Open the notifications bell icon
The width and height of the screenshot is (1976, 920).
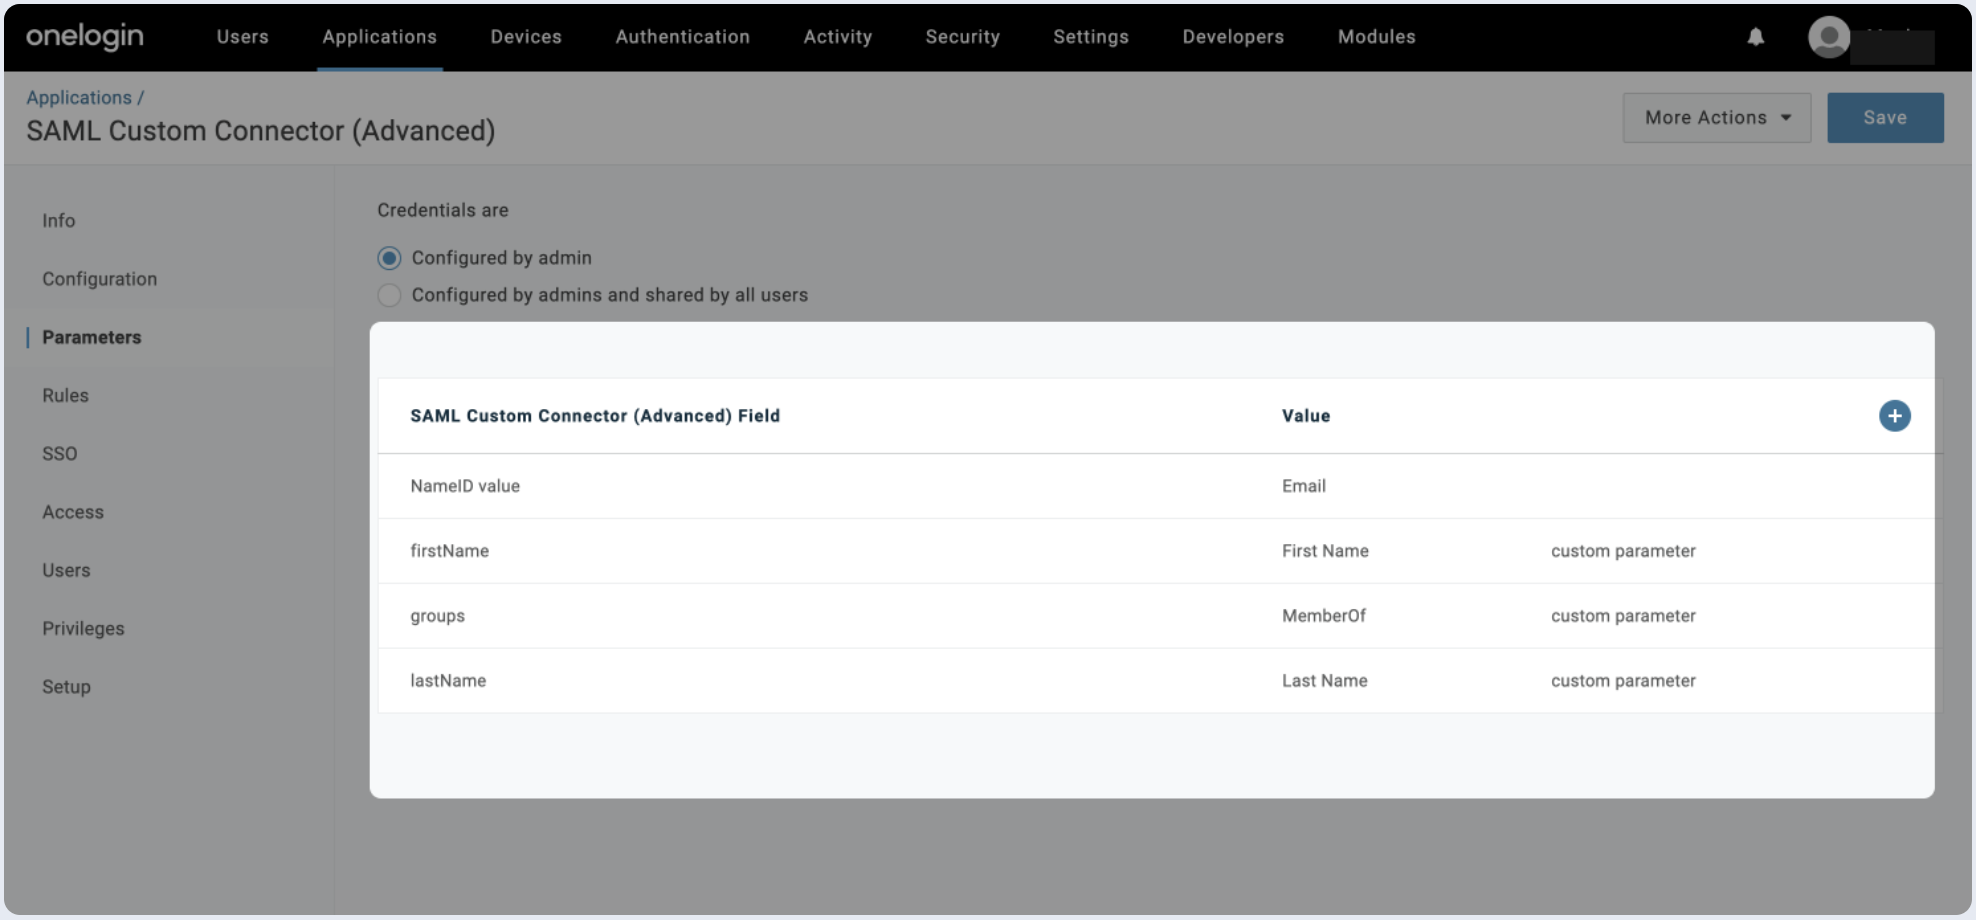click(x=1755, y=37)
